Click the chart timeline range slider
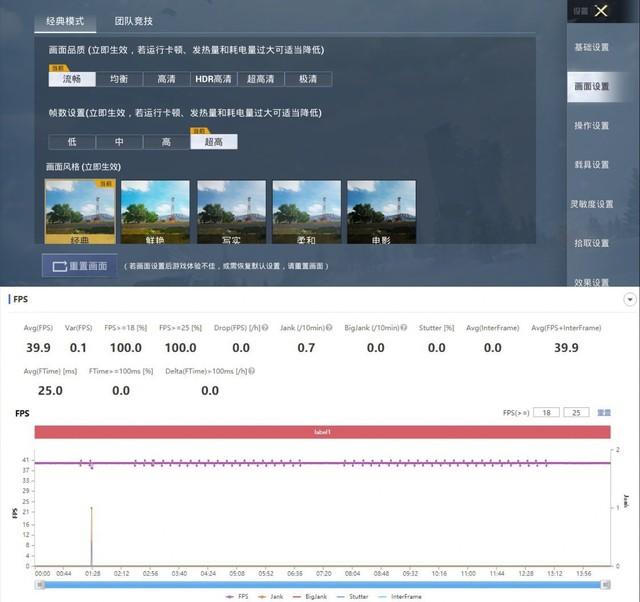Screen dimensions: 640x602 click(x=321, y=584)
